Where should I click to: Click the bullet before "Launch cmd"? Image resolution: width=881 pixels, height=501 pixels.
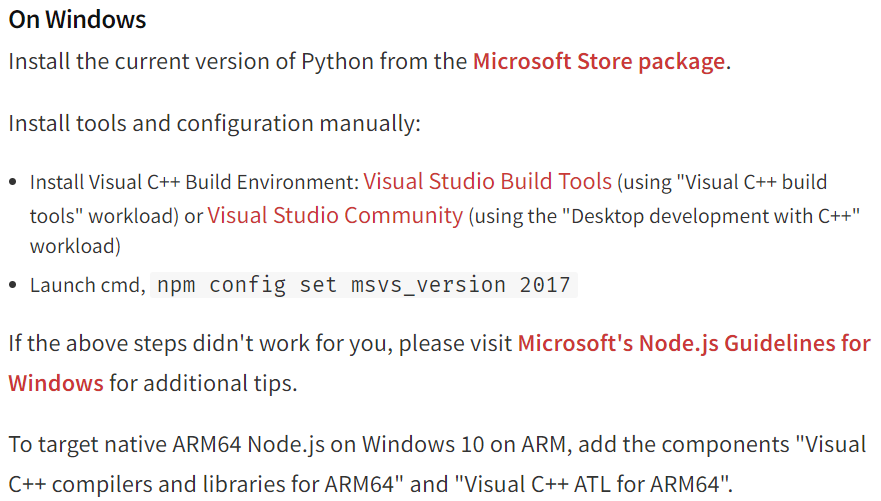click(13, 285)
